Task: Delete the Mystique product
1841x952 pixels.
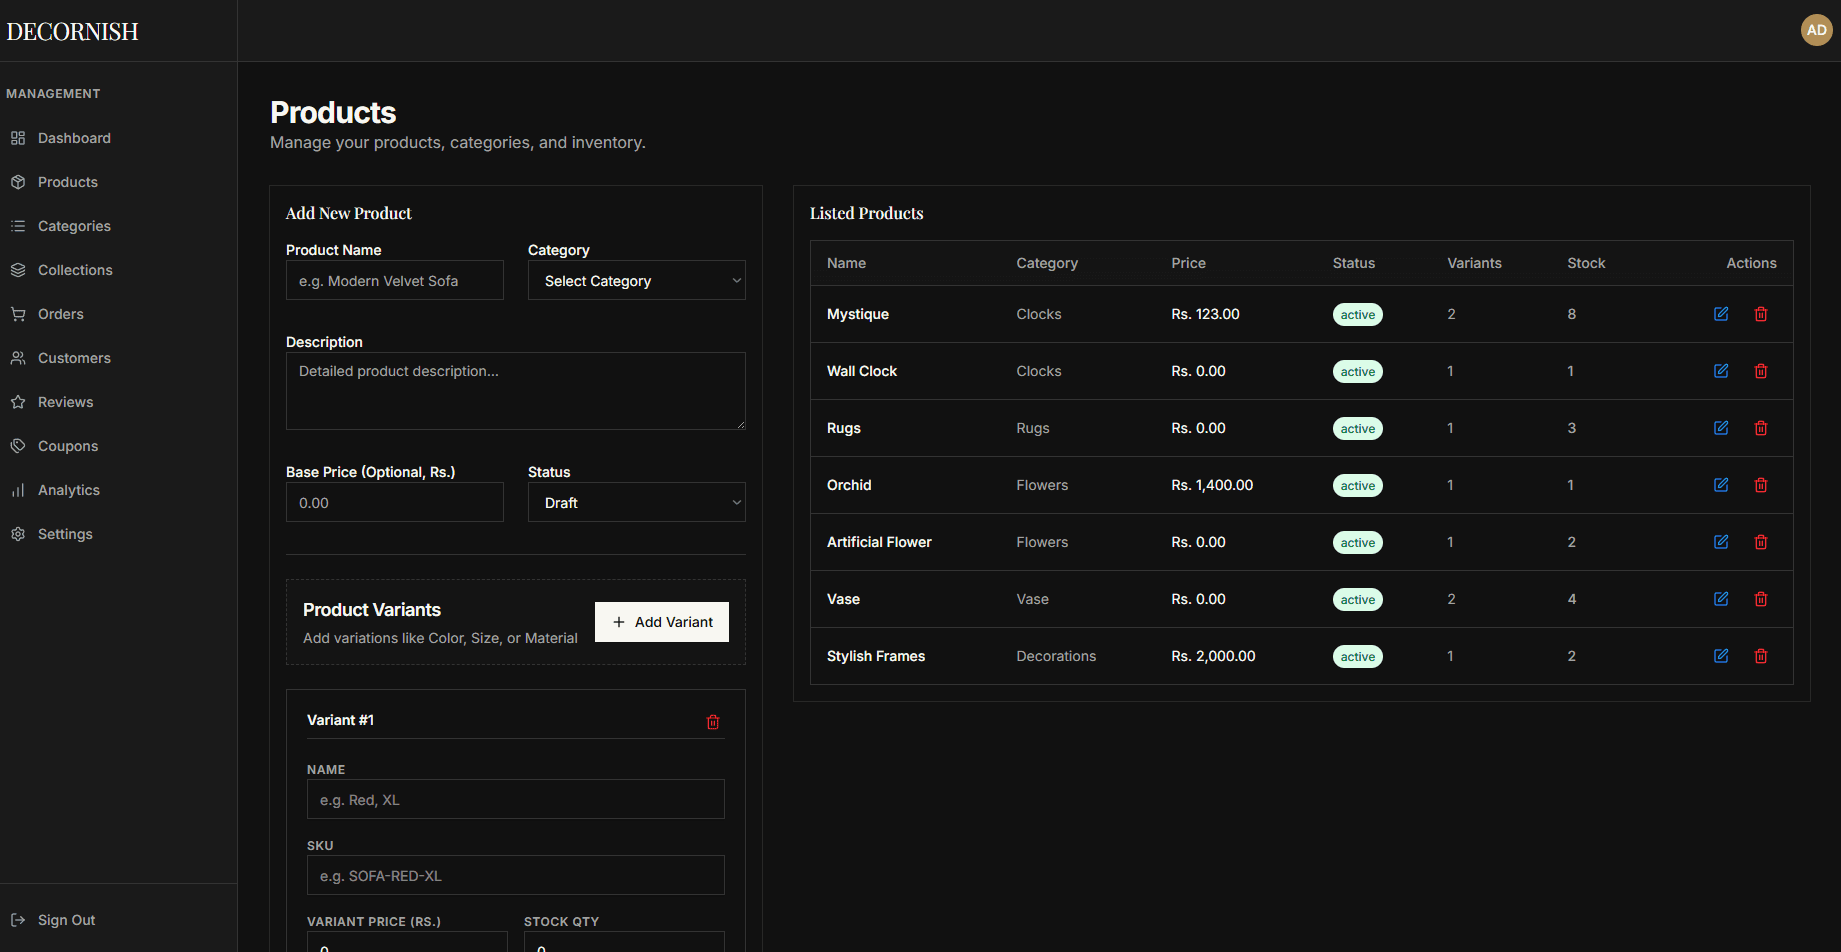Action: pyautogui.click(x=1761, y=314)
